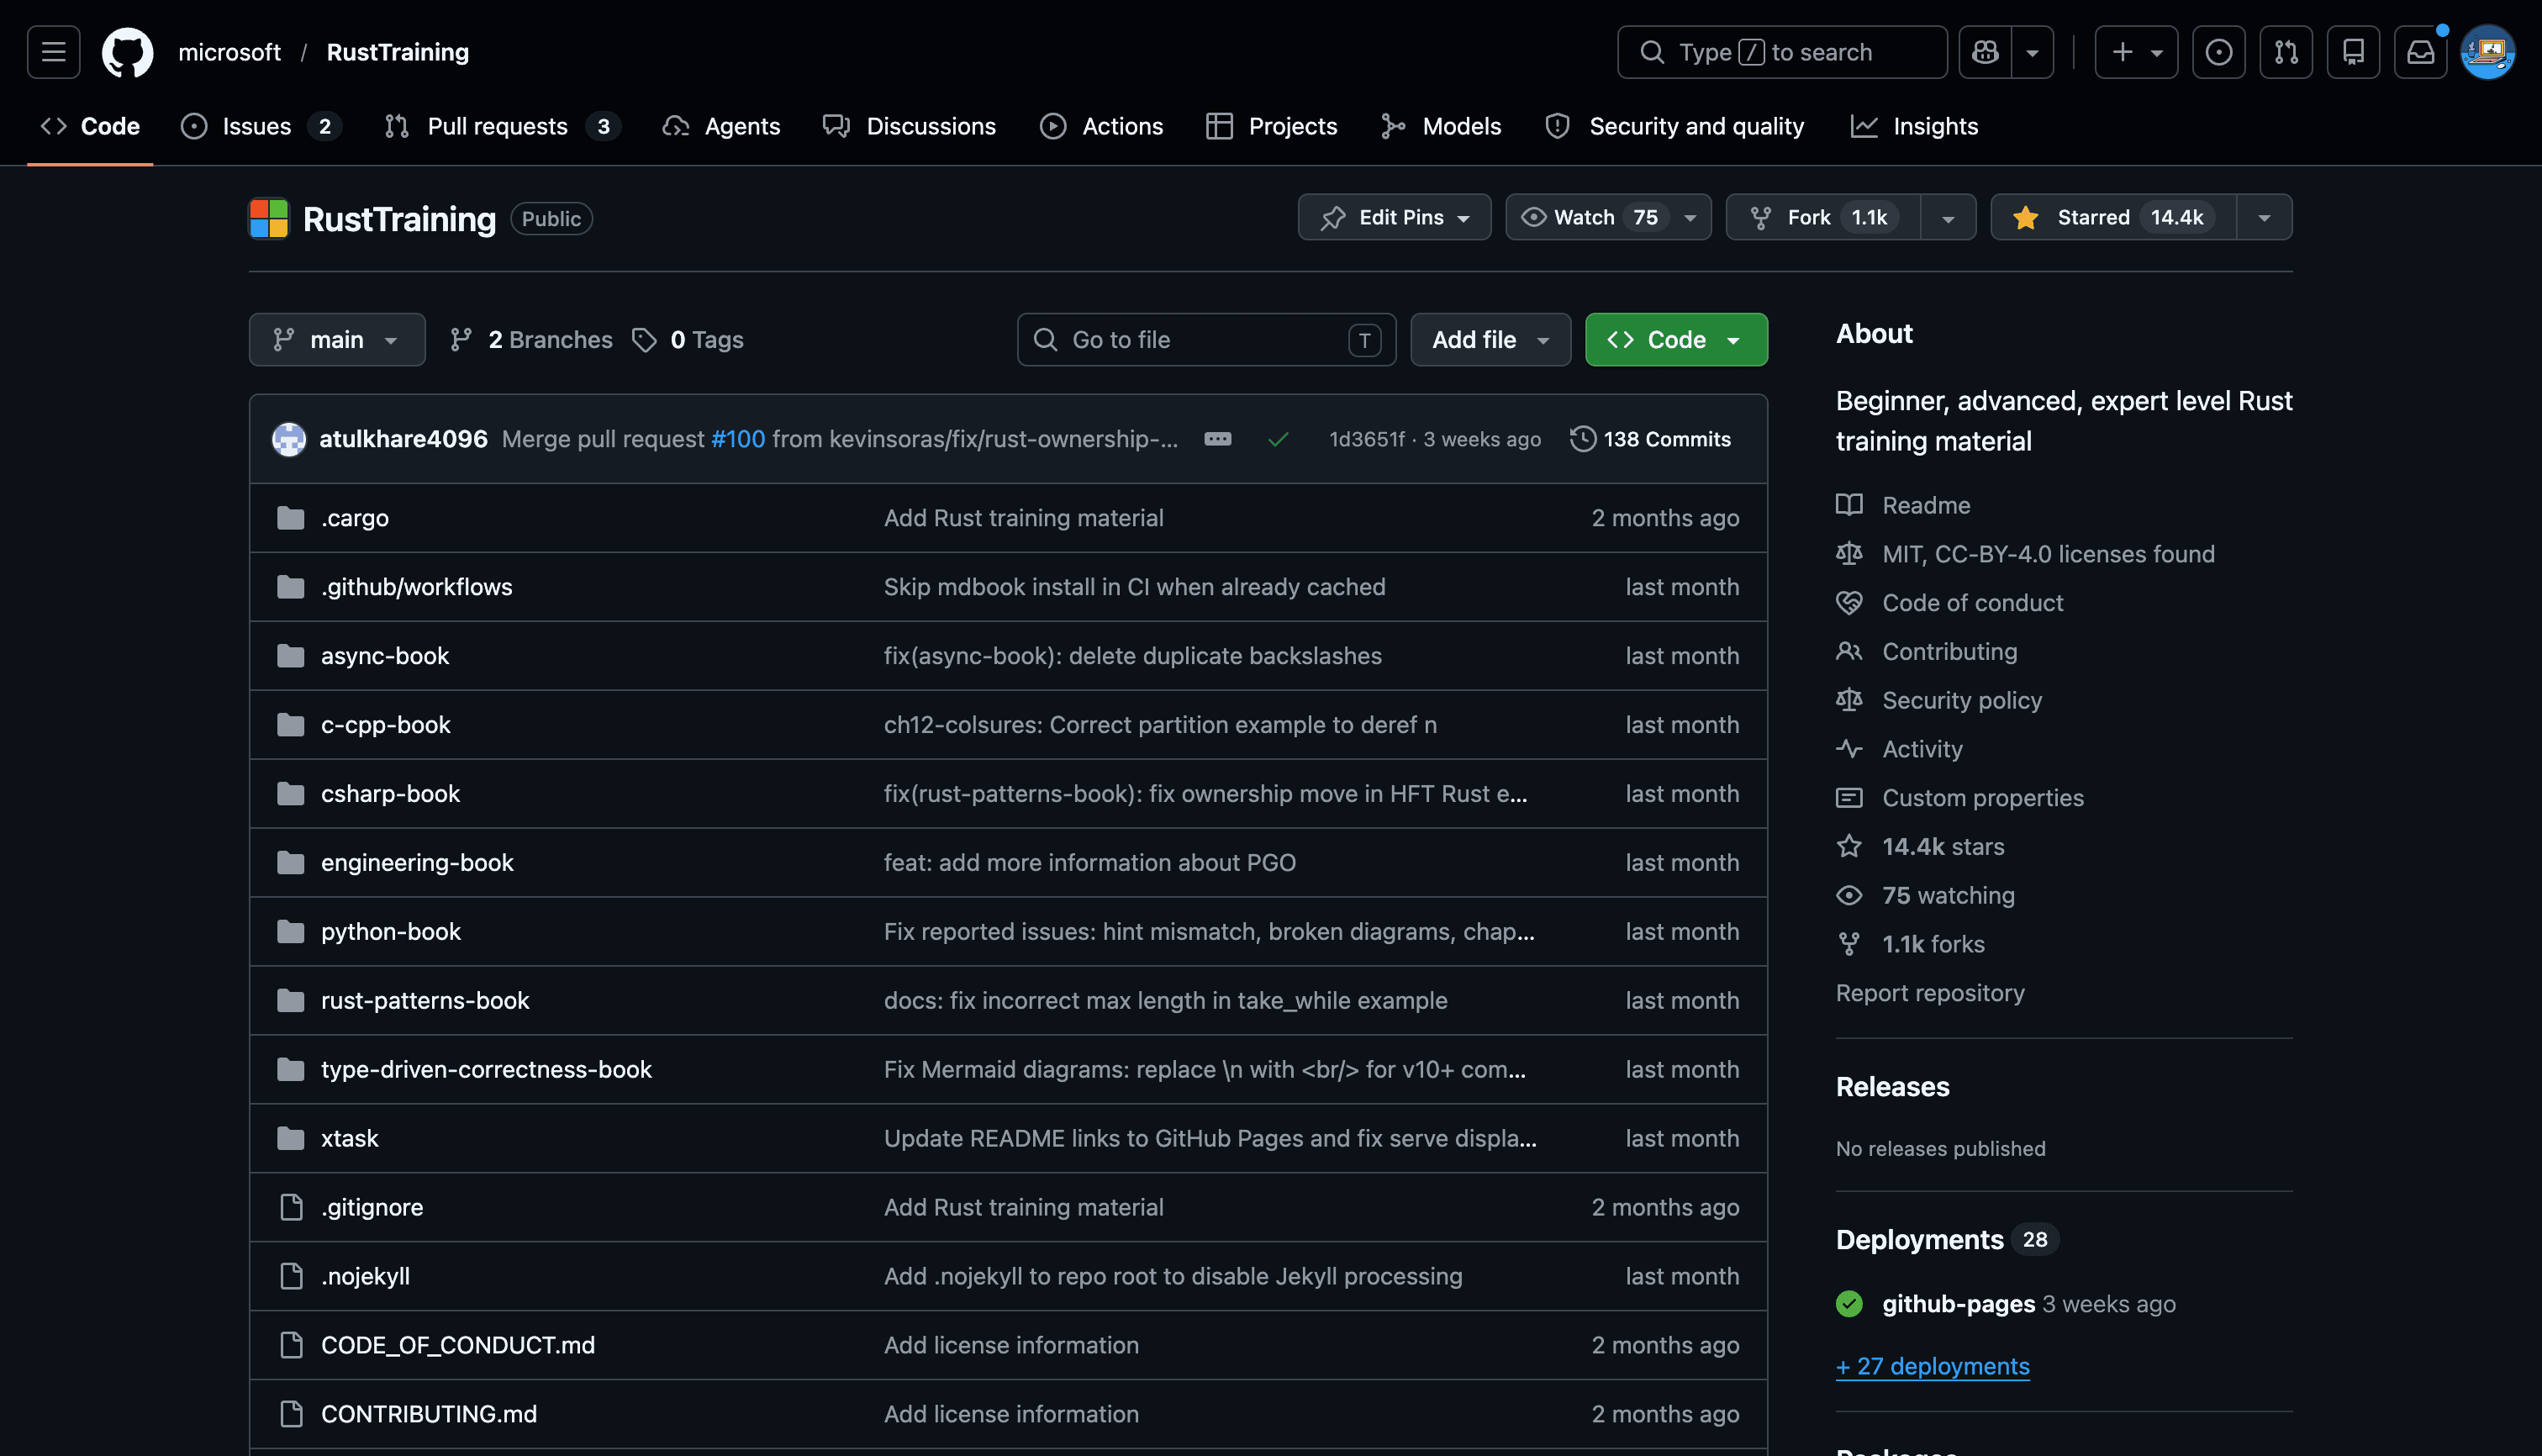Open the engineering-book folder
The image size is (2542, 1456).
pyautogui.click(x=417, y=863)
